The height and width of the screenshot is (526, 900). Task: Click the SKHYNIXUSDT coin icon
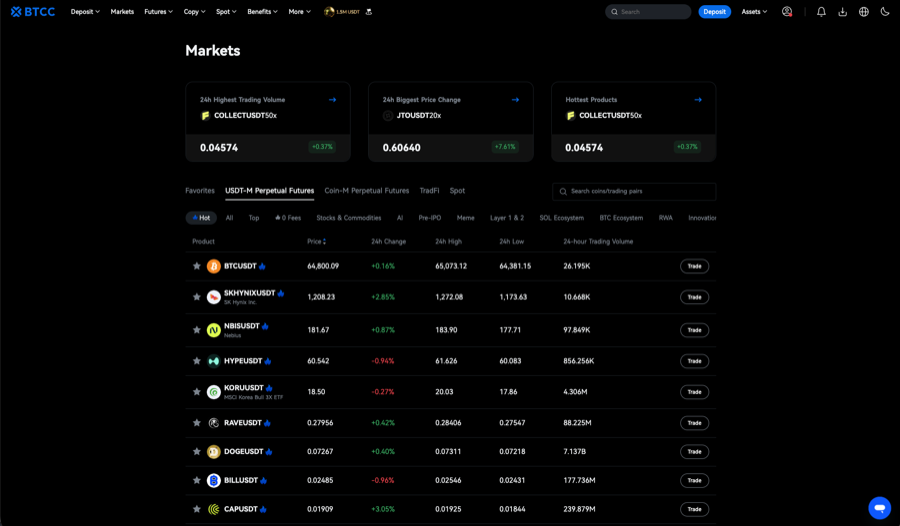point(214,297)
